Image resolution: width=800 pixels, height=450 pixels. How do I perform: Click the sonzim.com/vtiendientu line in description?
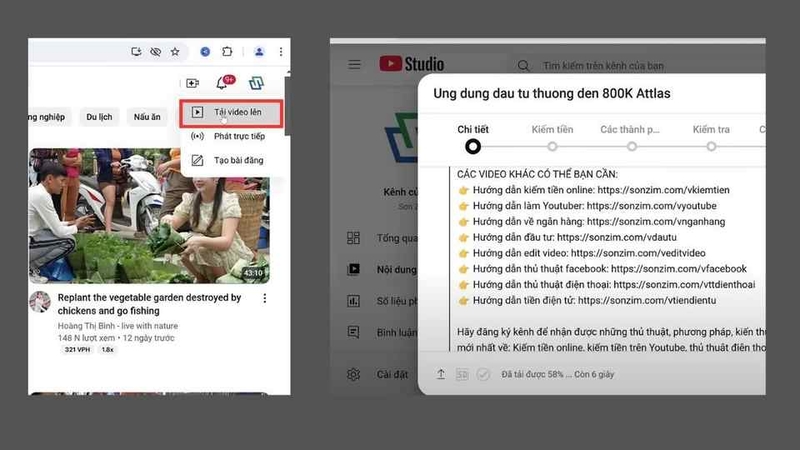(x=587, y=301)
